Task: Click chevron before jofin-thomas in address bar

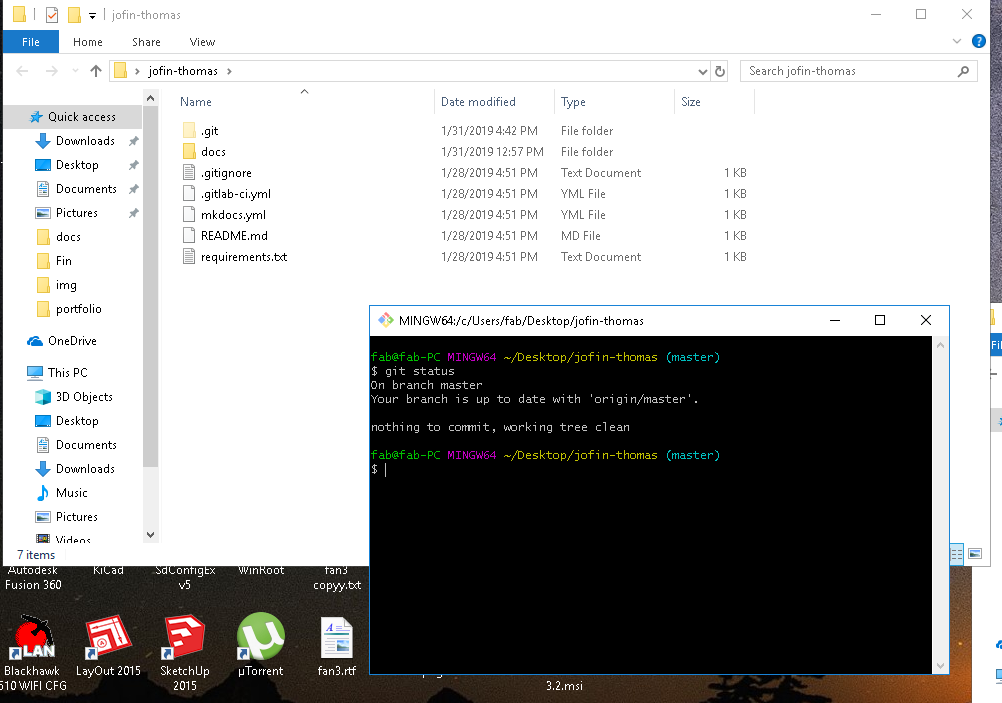Action: [x=137, y=71]
